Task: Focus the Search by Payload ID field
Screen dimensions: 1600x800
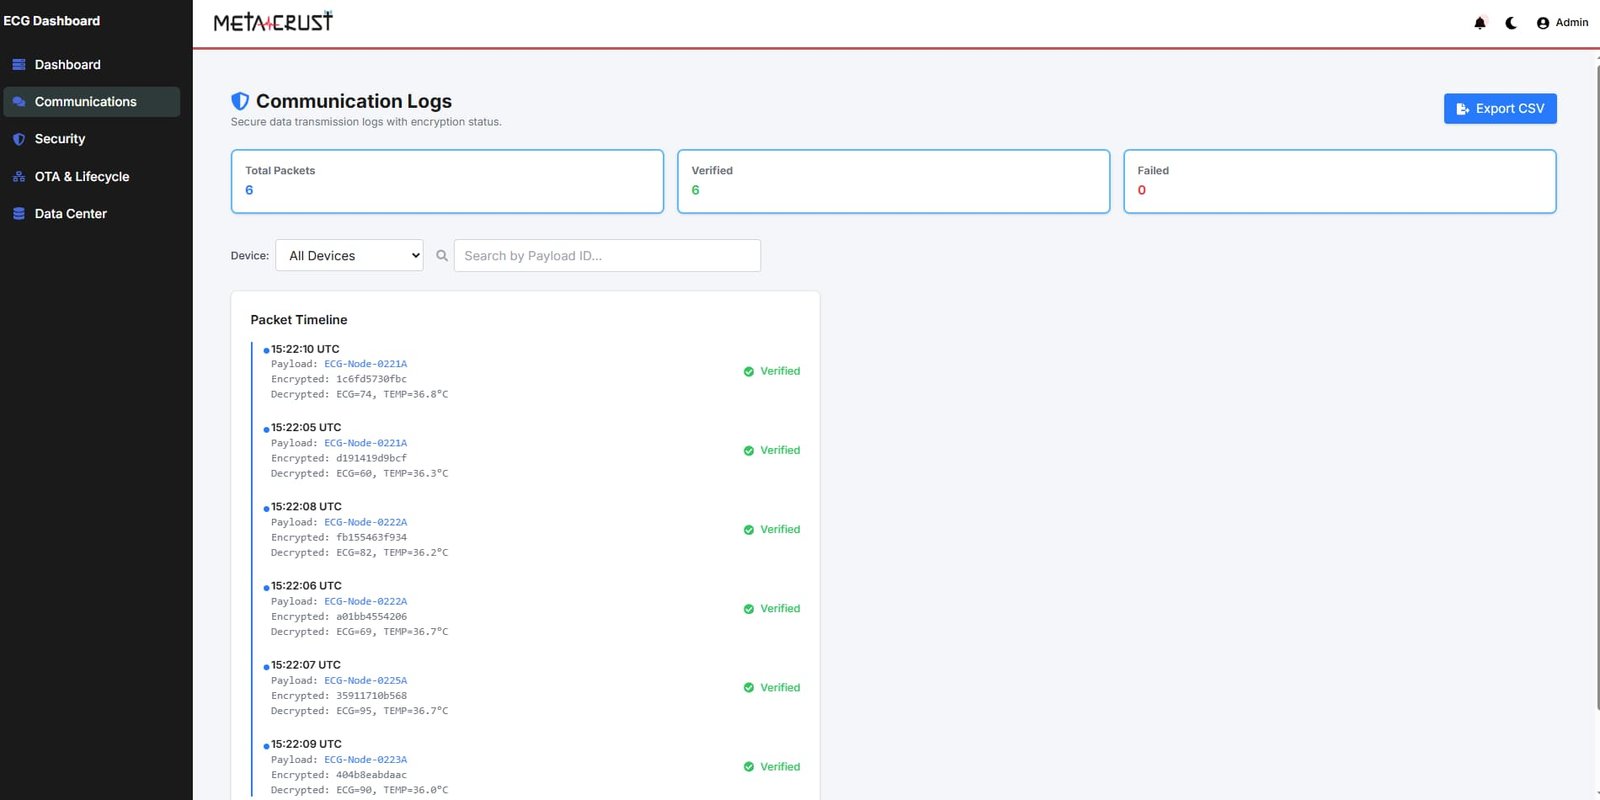Action: point(607,256)
